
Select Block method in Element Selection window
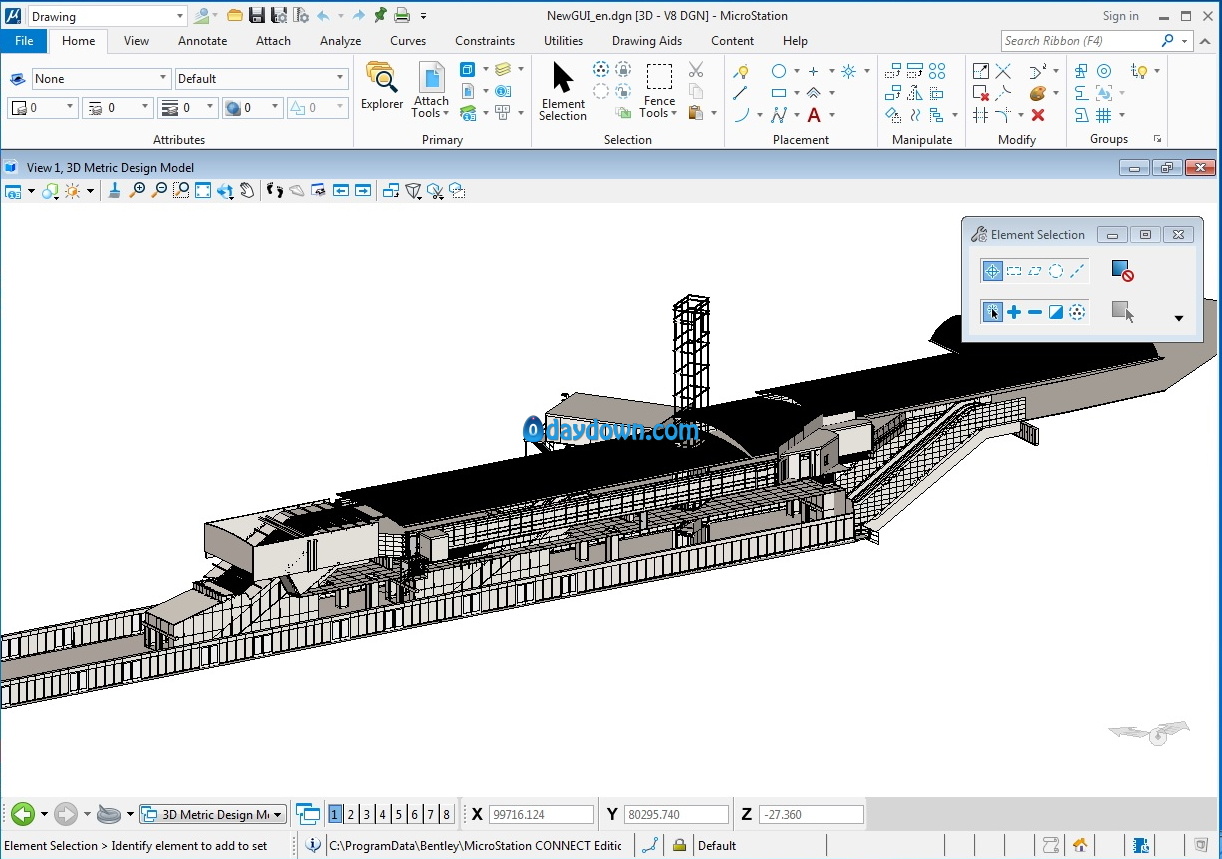1014,271
